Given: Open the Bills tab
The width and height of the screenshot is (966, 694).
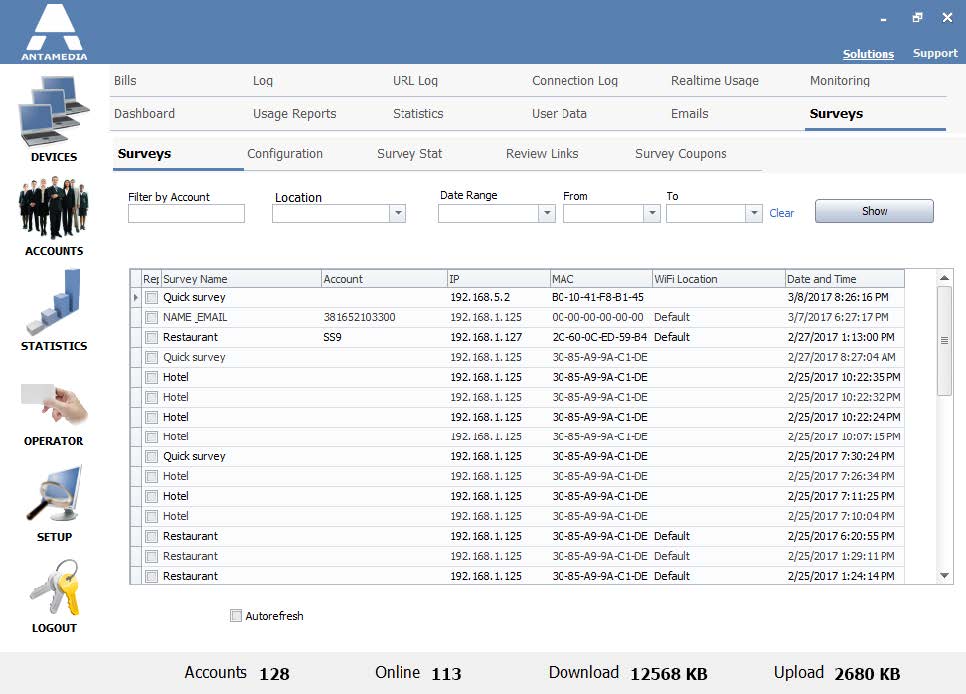Looking at the screenshot, I should coord(125,81).
